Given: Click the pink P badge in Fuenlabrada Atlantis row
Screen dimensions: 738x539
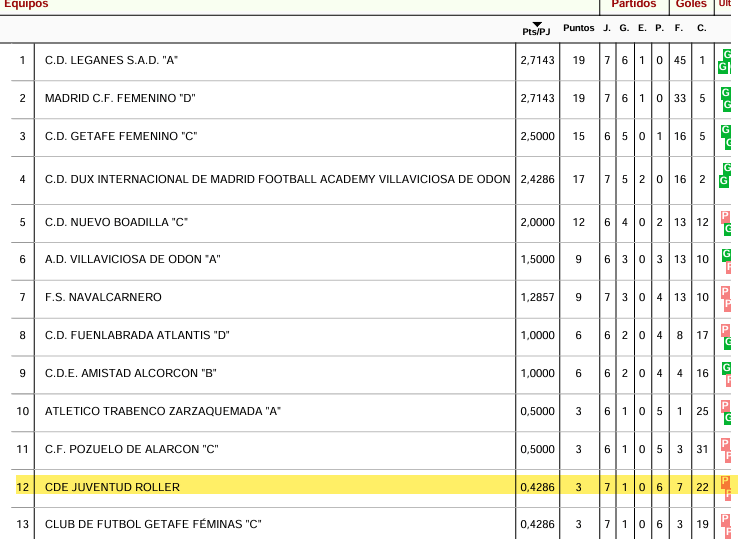Looking at the screenshot, I should [x=725, y=330].
